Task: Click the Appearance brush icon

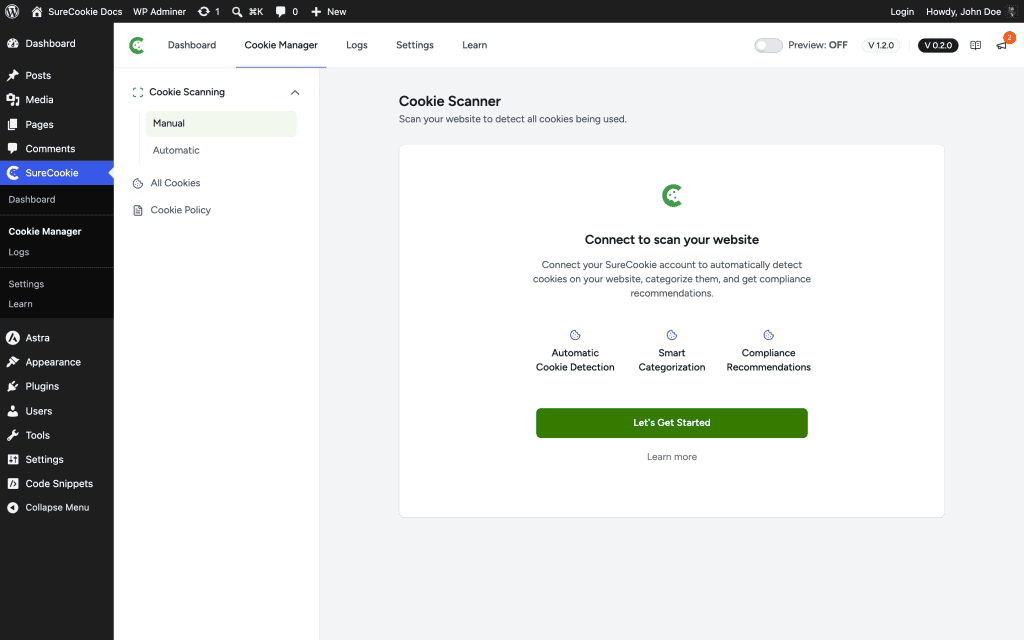Action: pos(12,362)
